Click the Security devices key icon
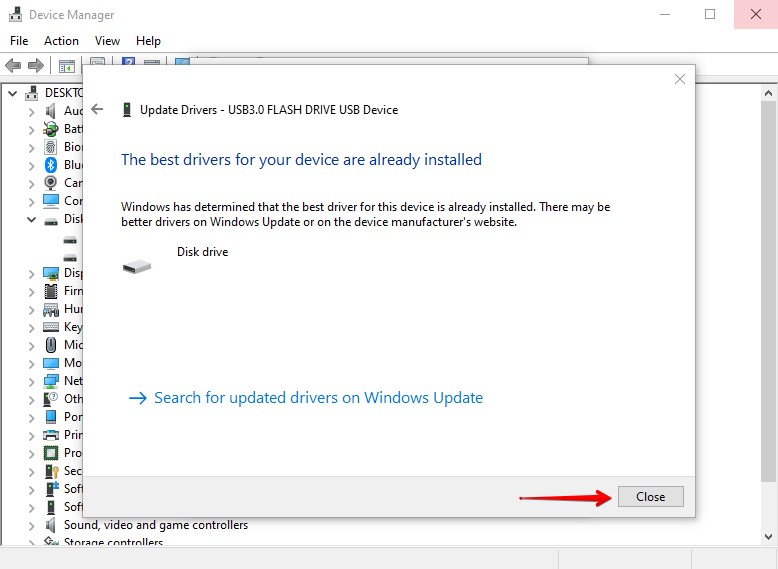 [x=51, y=471]
